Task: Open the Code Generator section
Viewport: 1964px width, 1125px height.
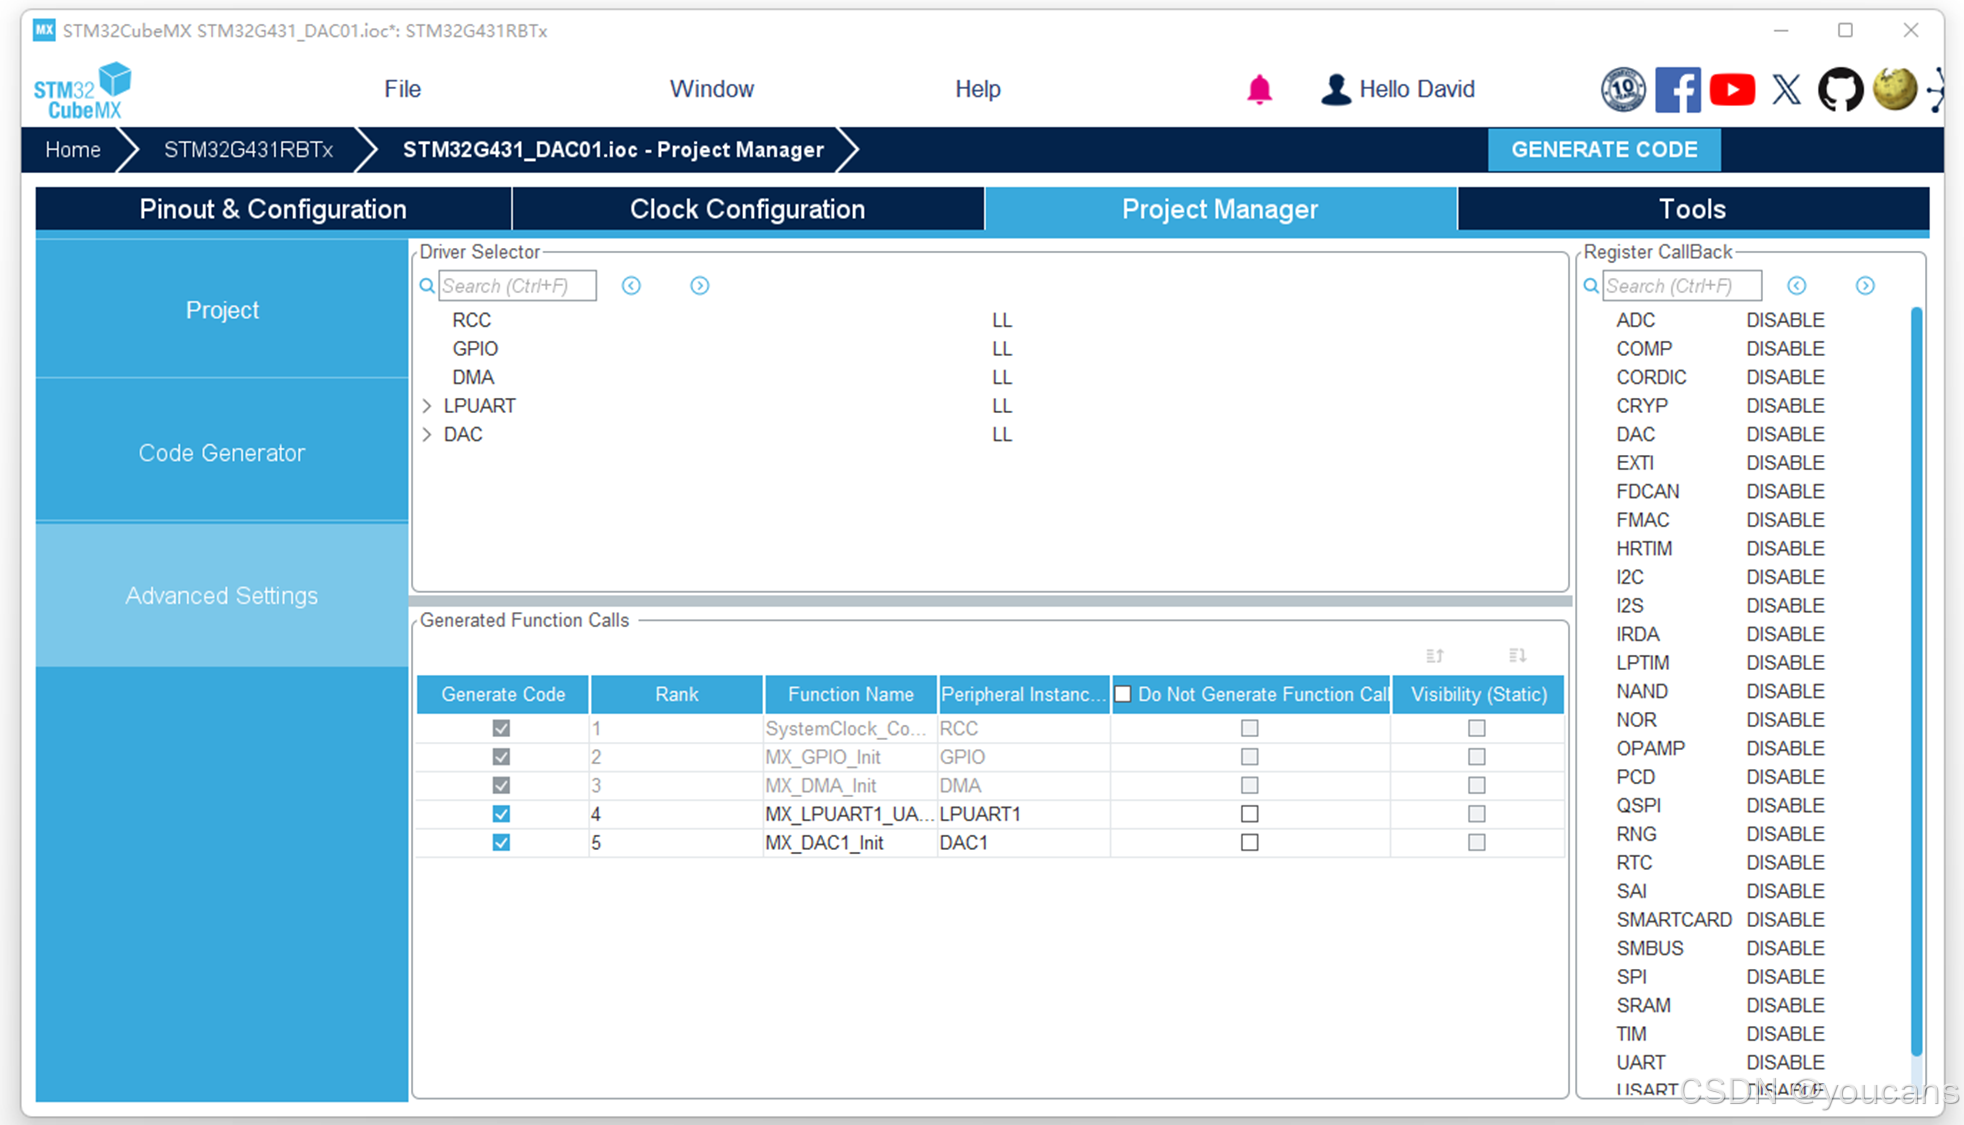Action: point(221,453)
